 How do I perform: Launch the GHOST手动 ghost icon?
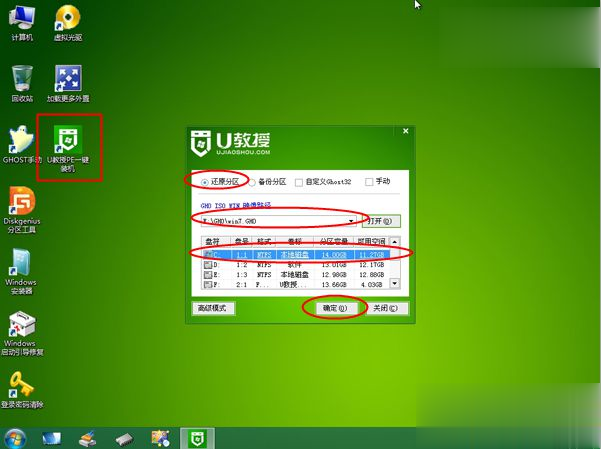[22, 145]
